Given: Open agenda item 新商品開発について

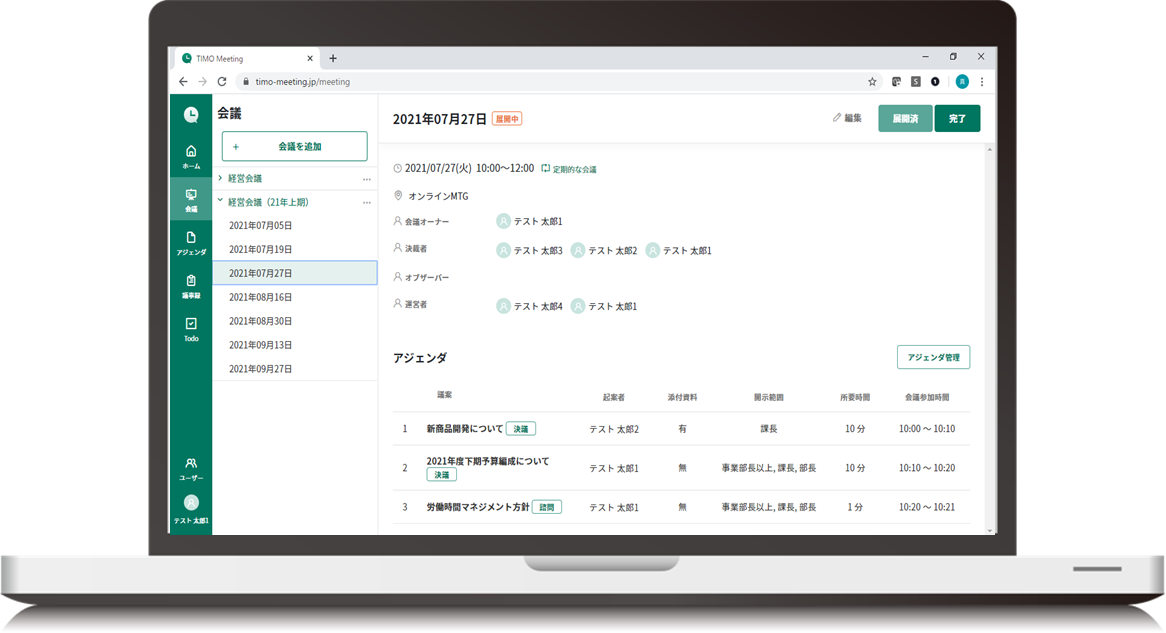Looking at the screenshot, I should 464,429.
